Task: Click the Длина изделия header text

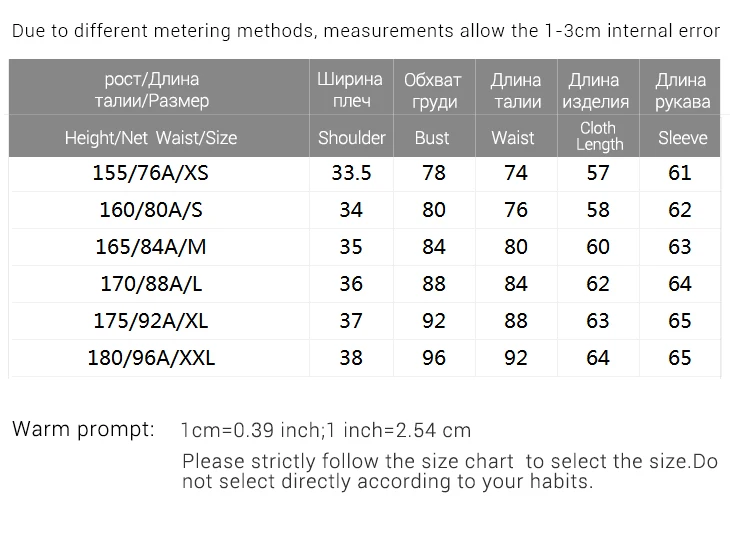Action: 595,91
